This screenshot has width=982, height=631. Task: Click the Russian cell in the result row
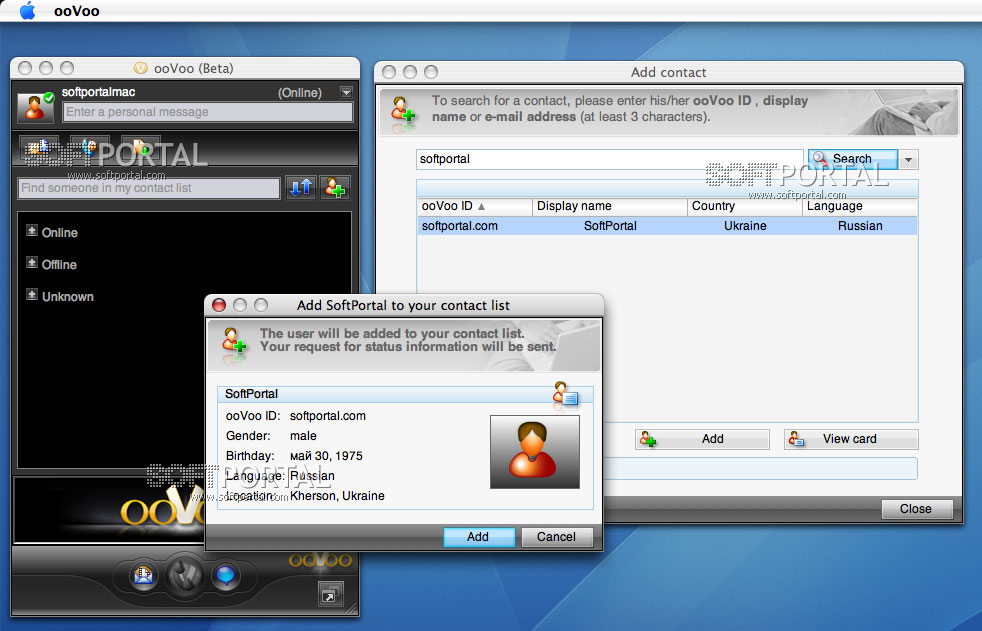pyautogui.click(x=860, y=226)
